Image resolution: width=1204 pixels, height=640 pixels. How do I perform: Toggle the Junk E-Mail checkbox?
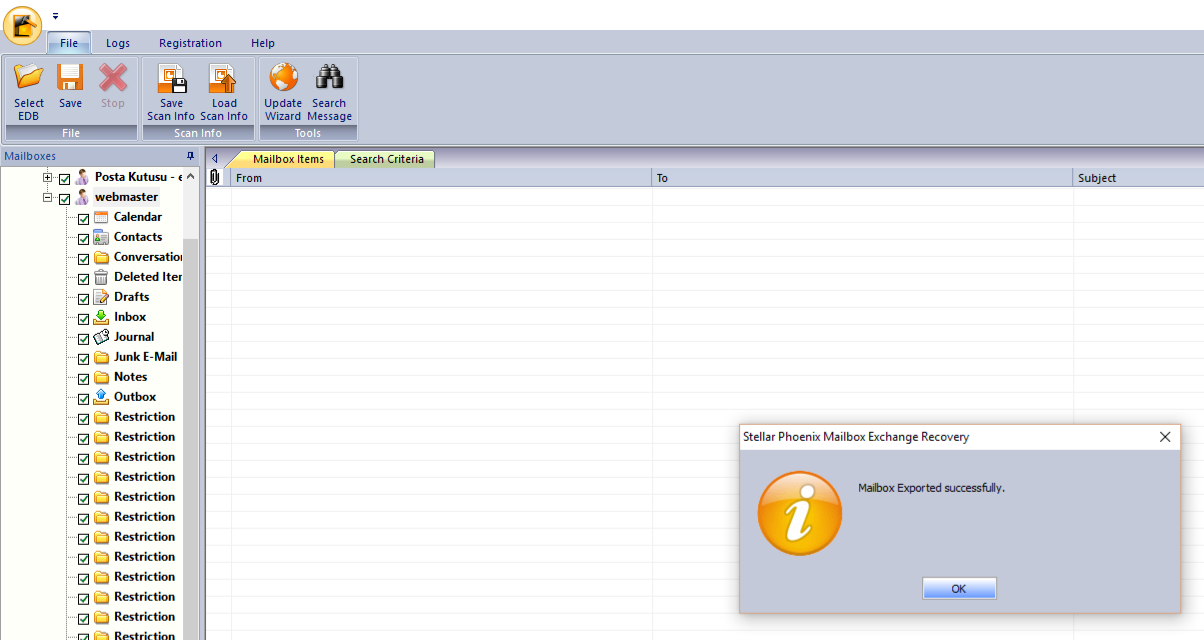(83, 359)
